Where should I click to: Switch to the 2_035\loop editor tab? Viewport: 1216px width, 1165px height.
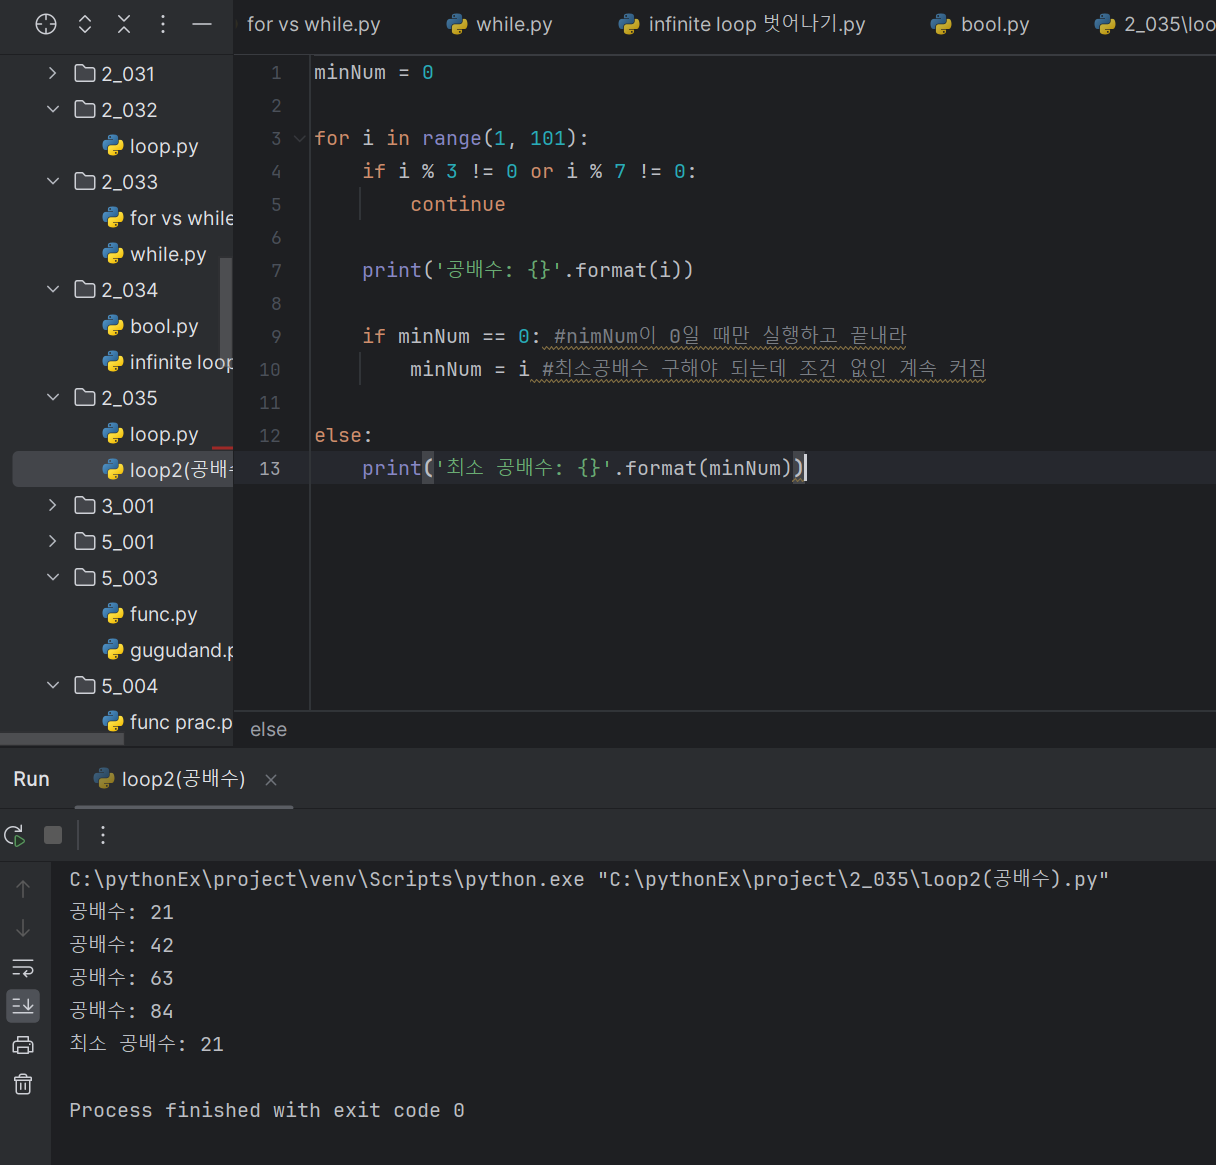[x=1154, y=24]
